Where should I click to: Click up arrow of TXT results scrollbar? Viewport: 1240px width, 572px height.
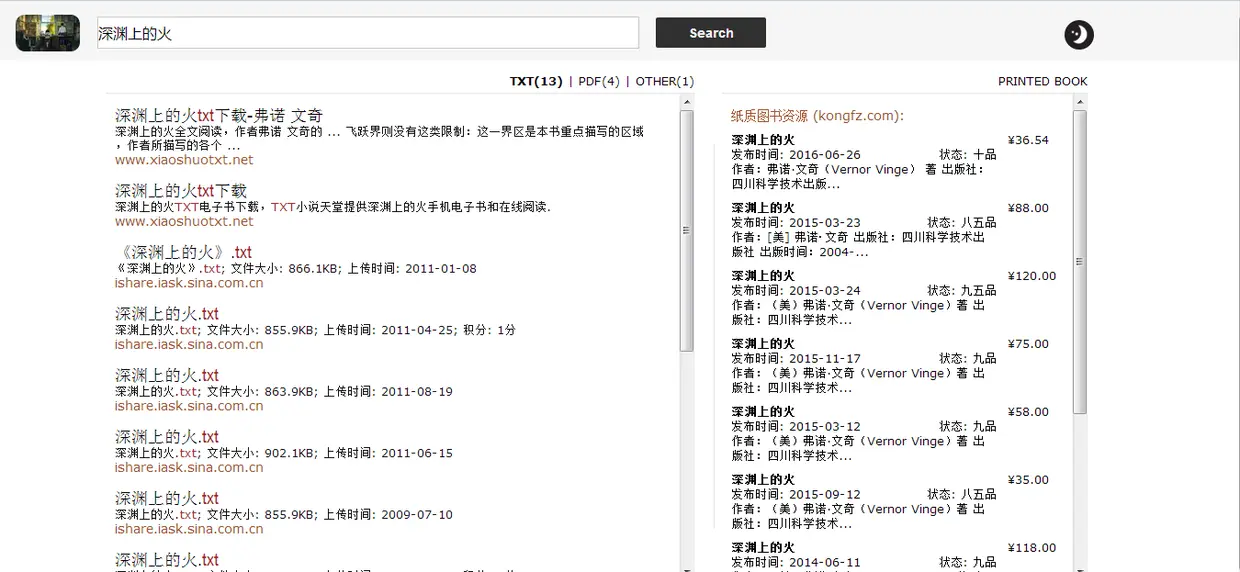click(686, 101)
